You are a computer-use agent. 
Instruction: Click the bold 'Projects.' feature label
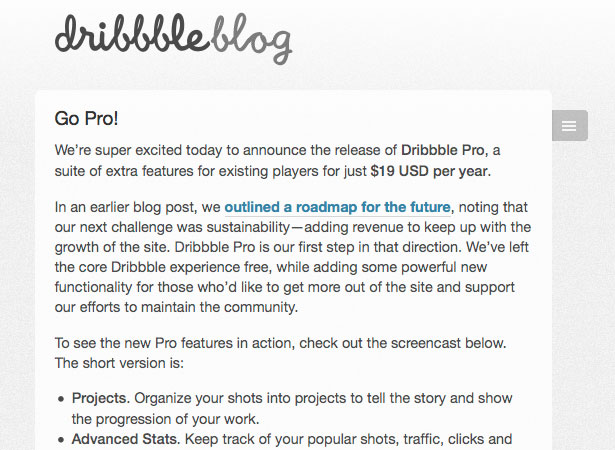pyautogui.click(x=101, y=398)
